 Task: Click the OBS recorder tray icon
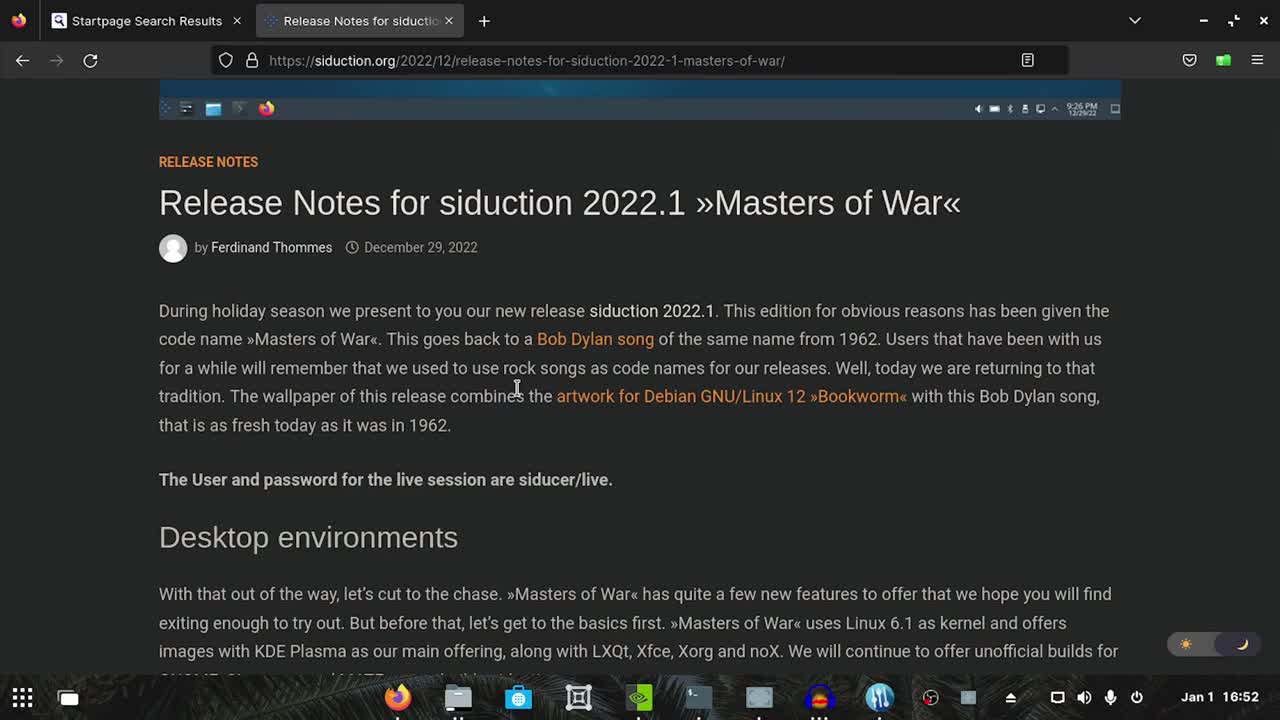tap(931, 697)
